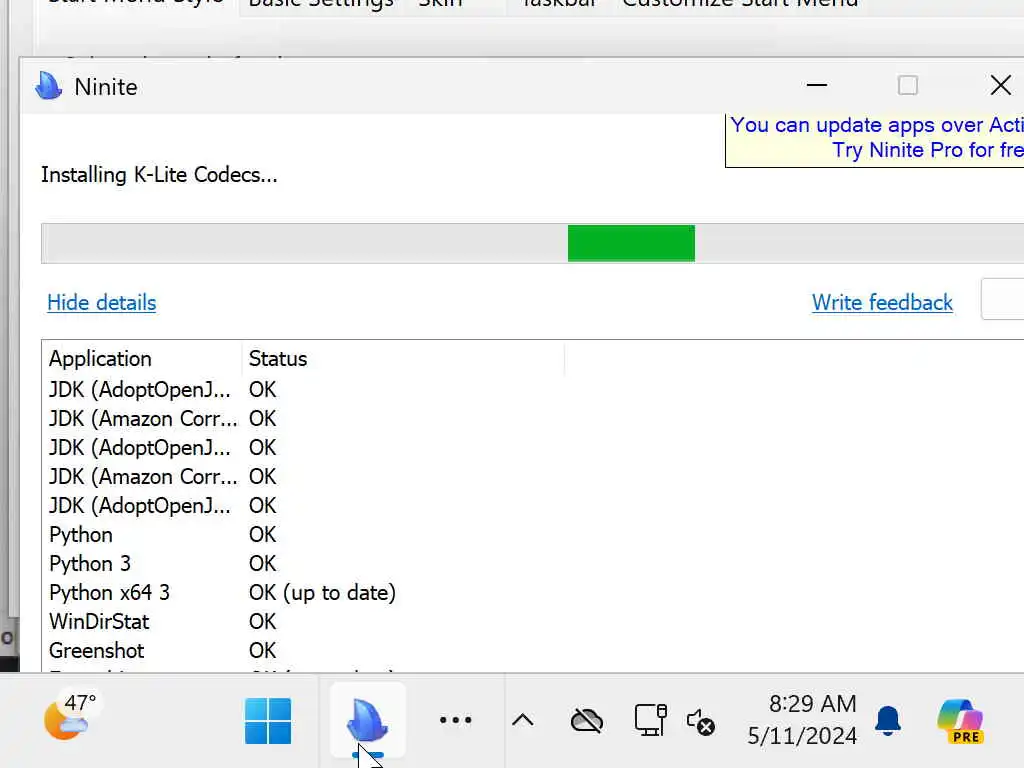
Task: Open the network/display tray icon
Action: point(650,720)
